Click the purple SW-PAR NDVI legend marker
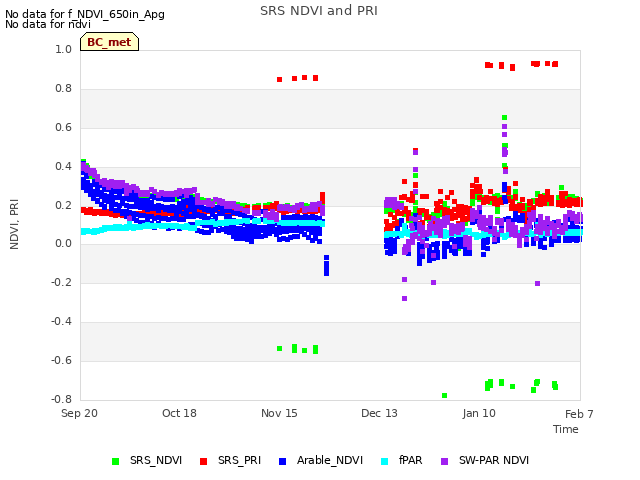 [444, 461]
